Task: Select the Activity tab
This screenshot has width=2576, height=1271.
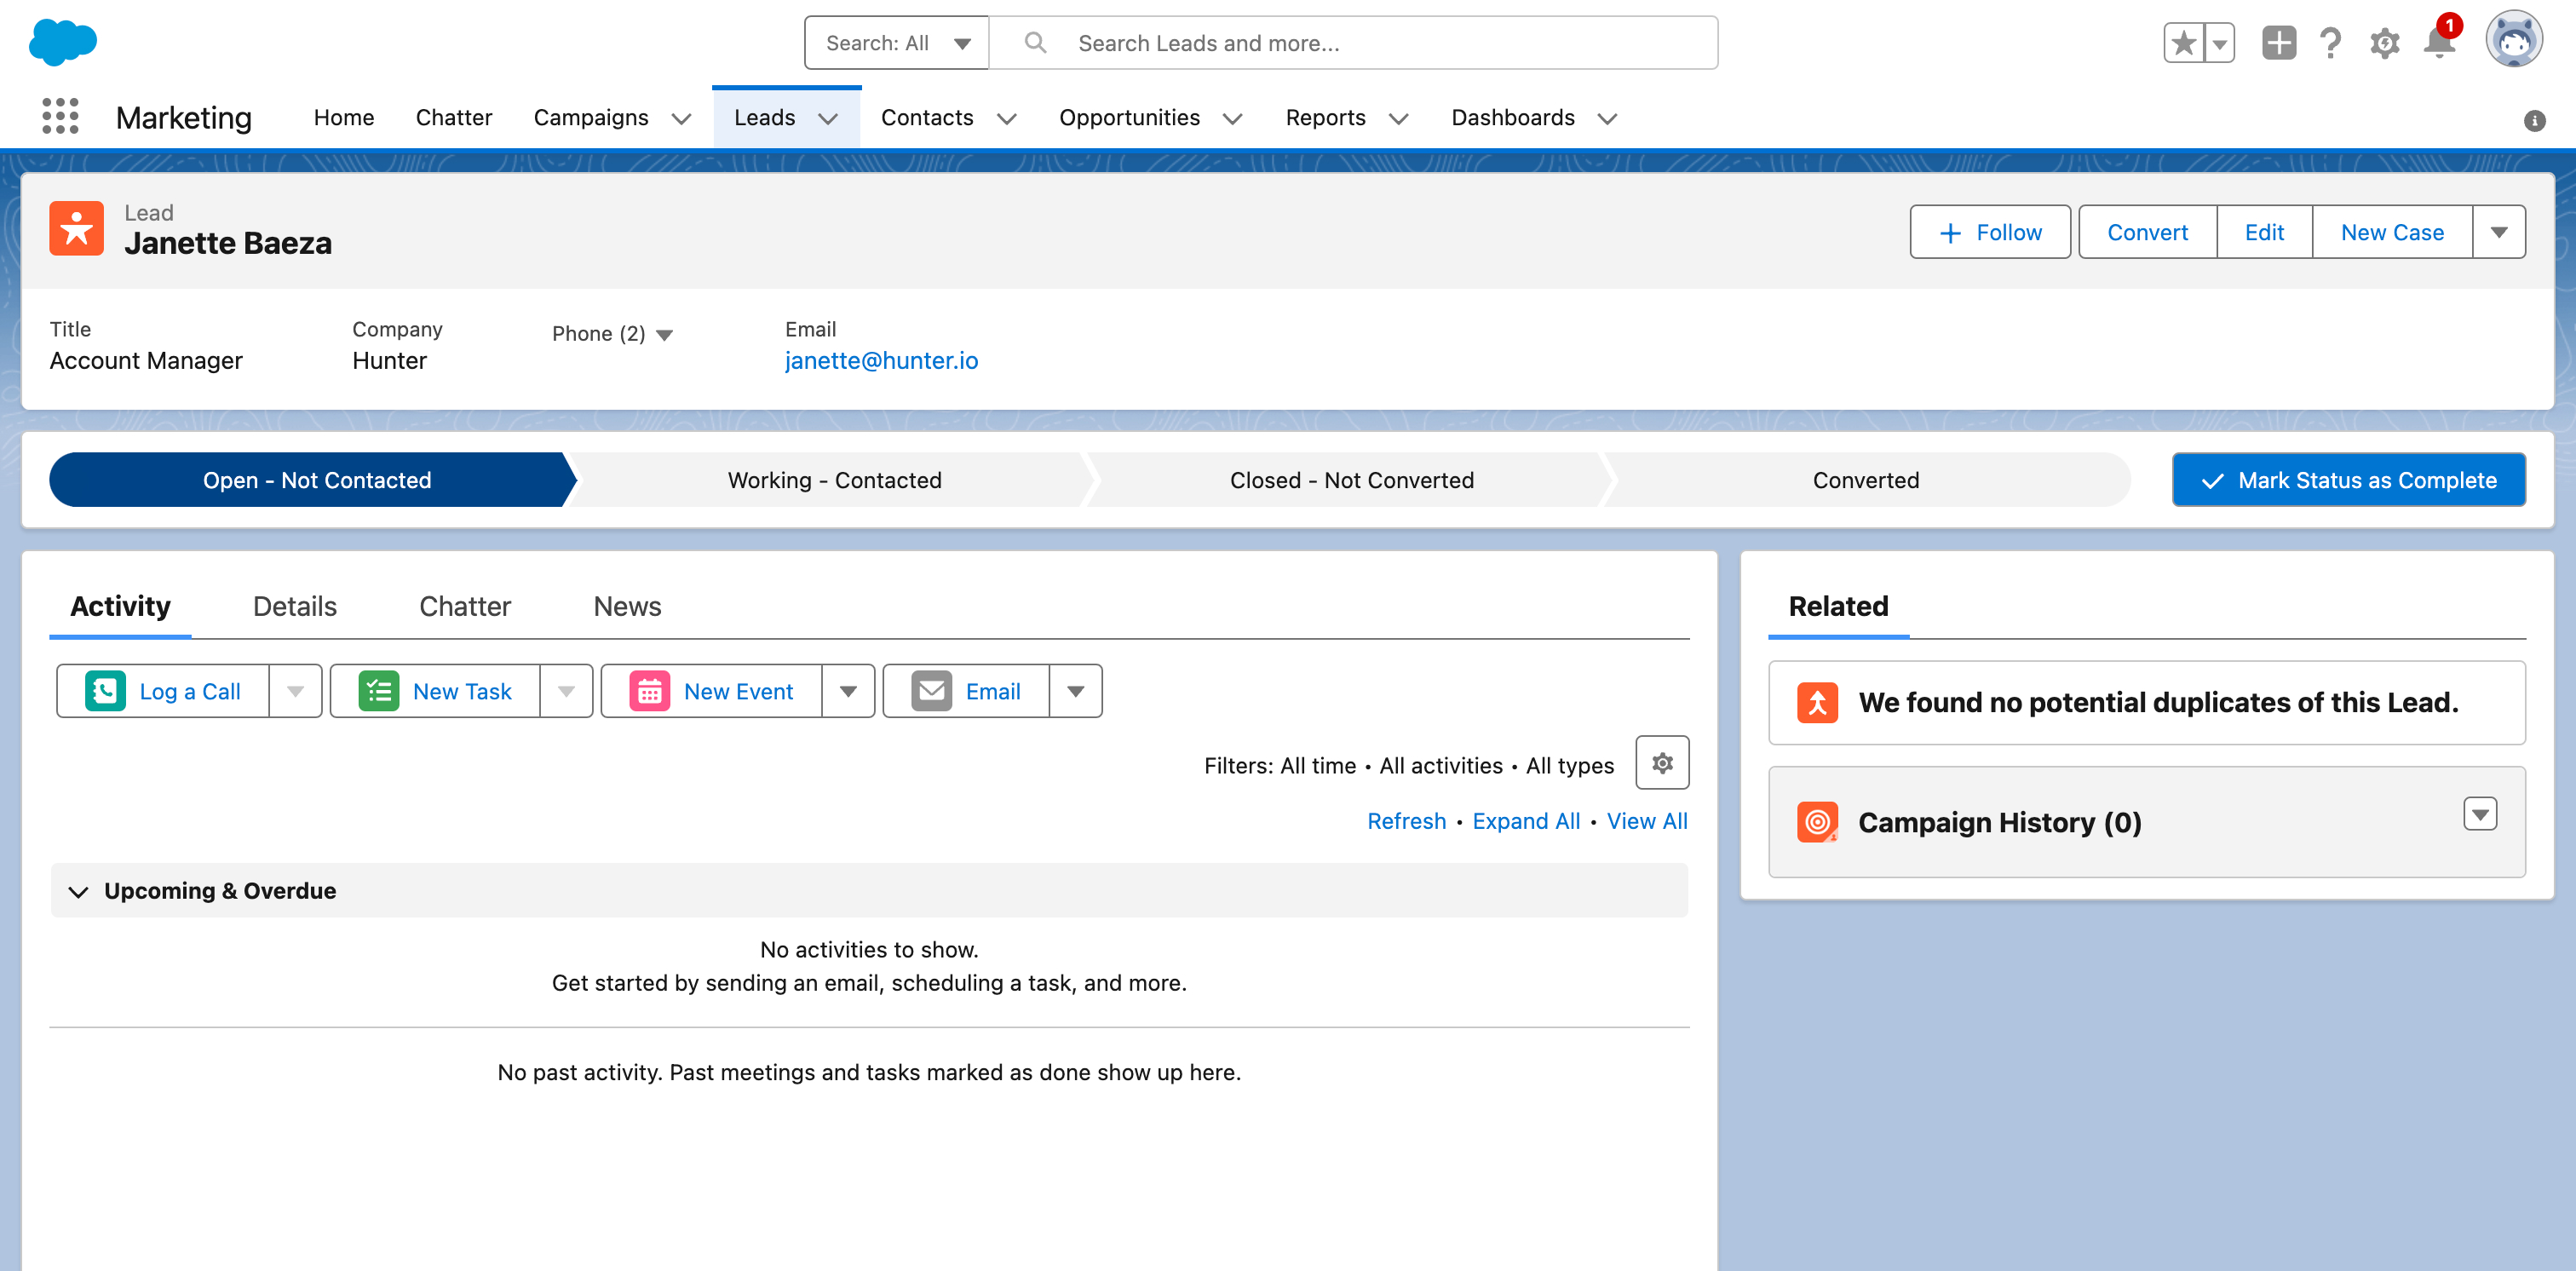Action: point(120,606)
